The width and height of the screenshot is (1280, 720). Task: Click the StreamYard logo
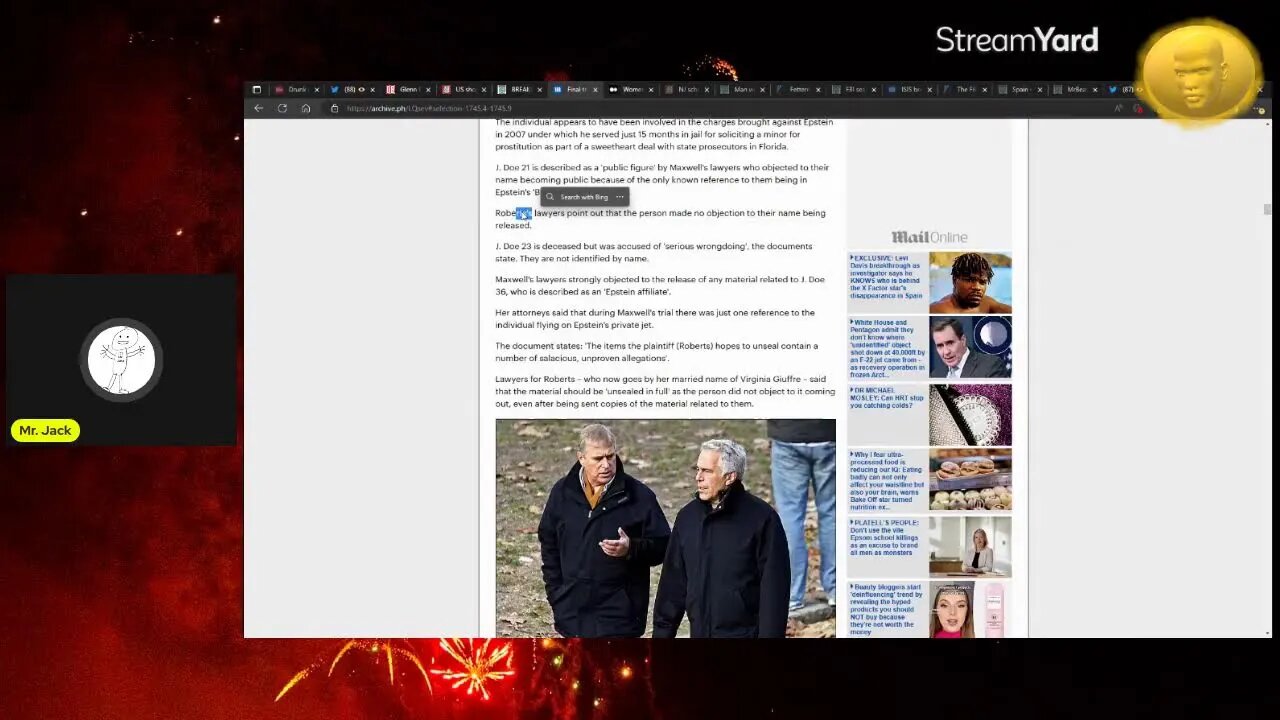[x=1017, y=40]
